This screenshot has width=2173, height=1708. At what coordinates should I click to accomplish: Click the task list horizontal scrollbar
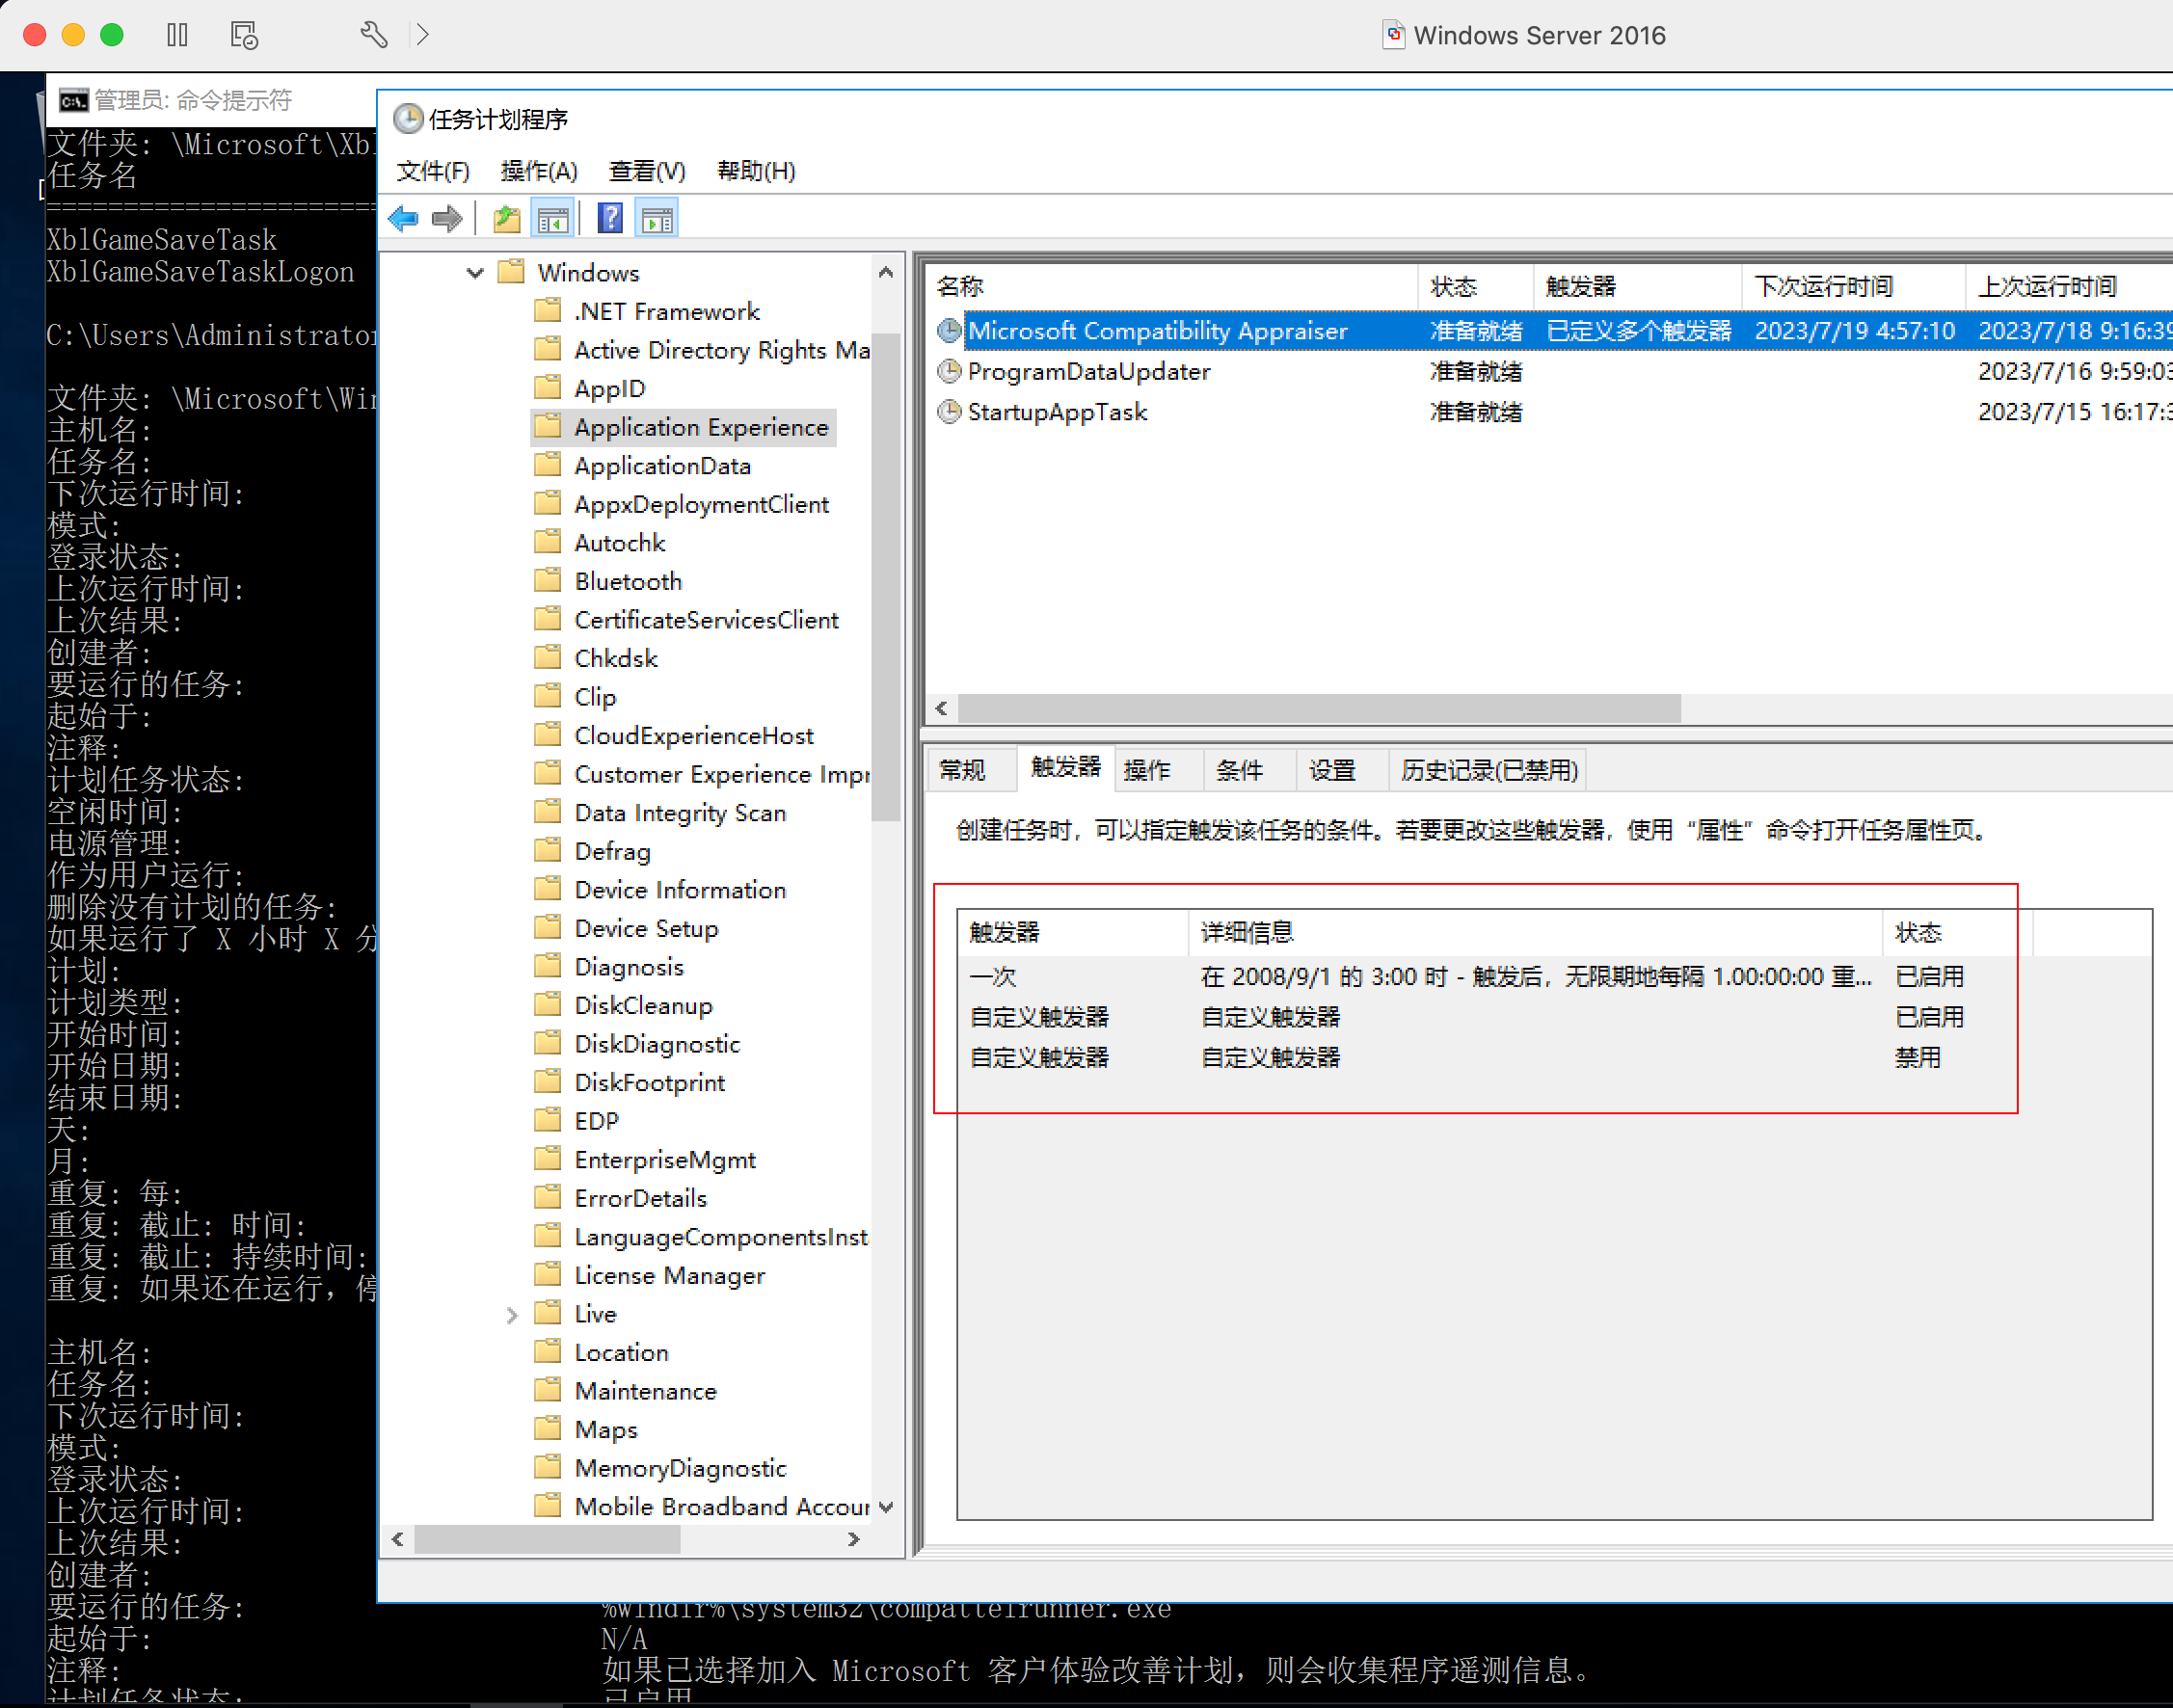click(1318, 708)
